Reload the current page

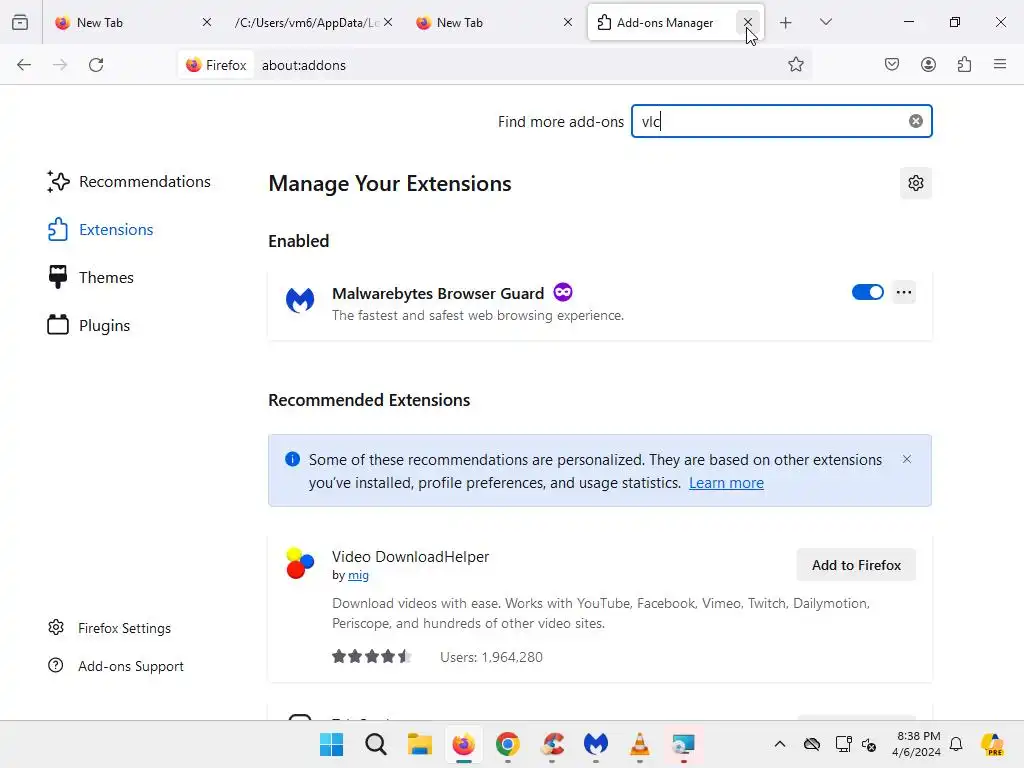pos(96,65)
